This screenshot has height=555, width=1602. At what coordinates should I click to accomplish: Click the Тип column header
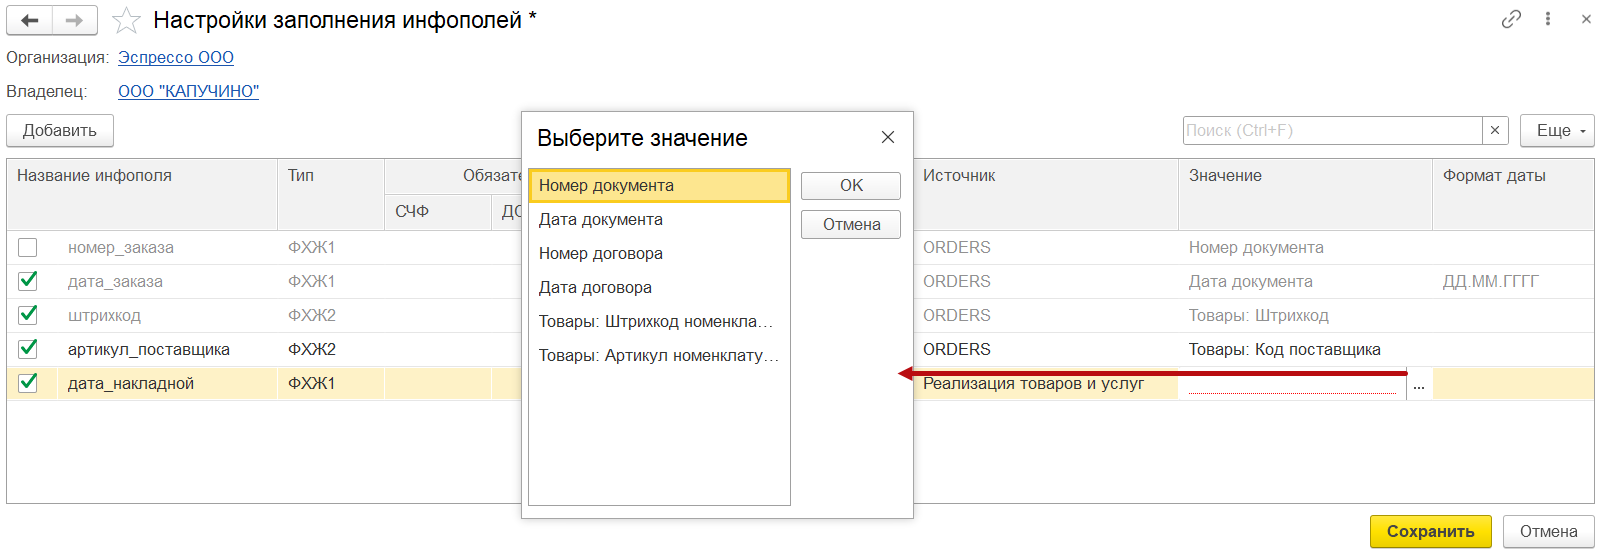click(x=331, y=194)
